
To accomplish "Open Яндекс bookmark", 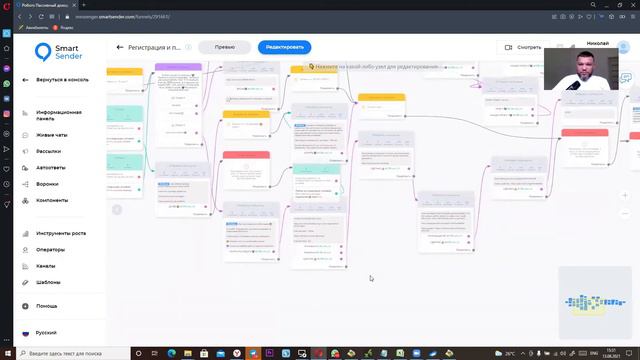I will tap(63, 28).
